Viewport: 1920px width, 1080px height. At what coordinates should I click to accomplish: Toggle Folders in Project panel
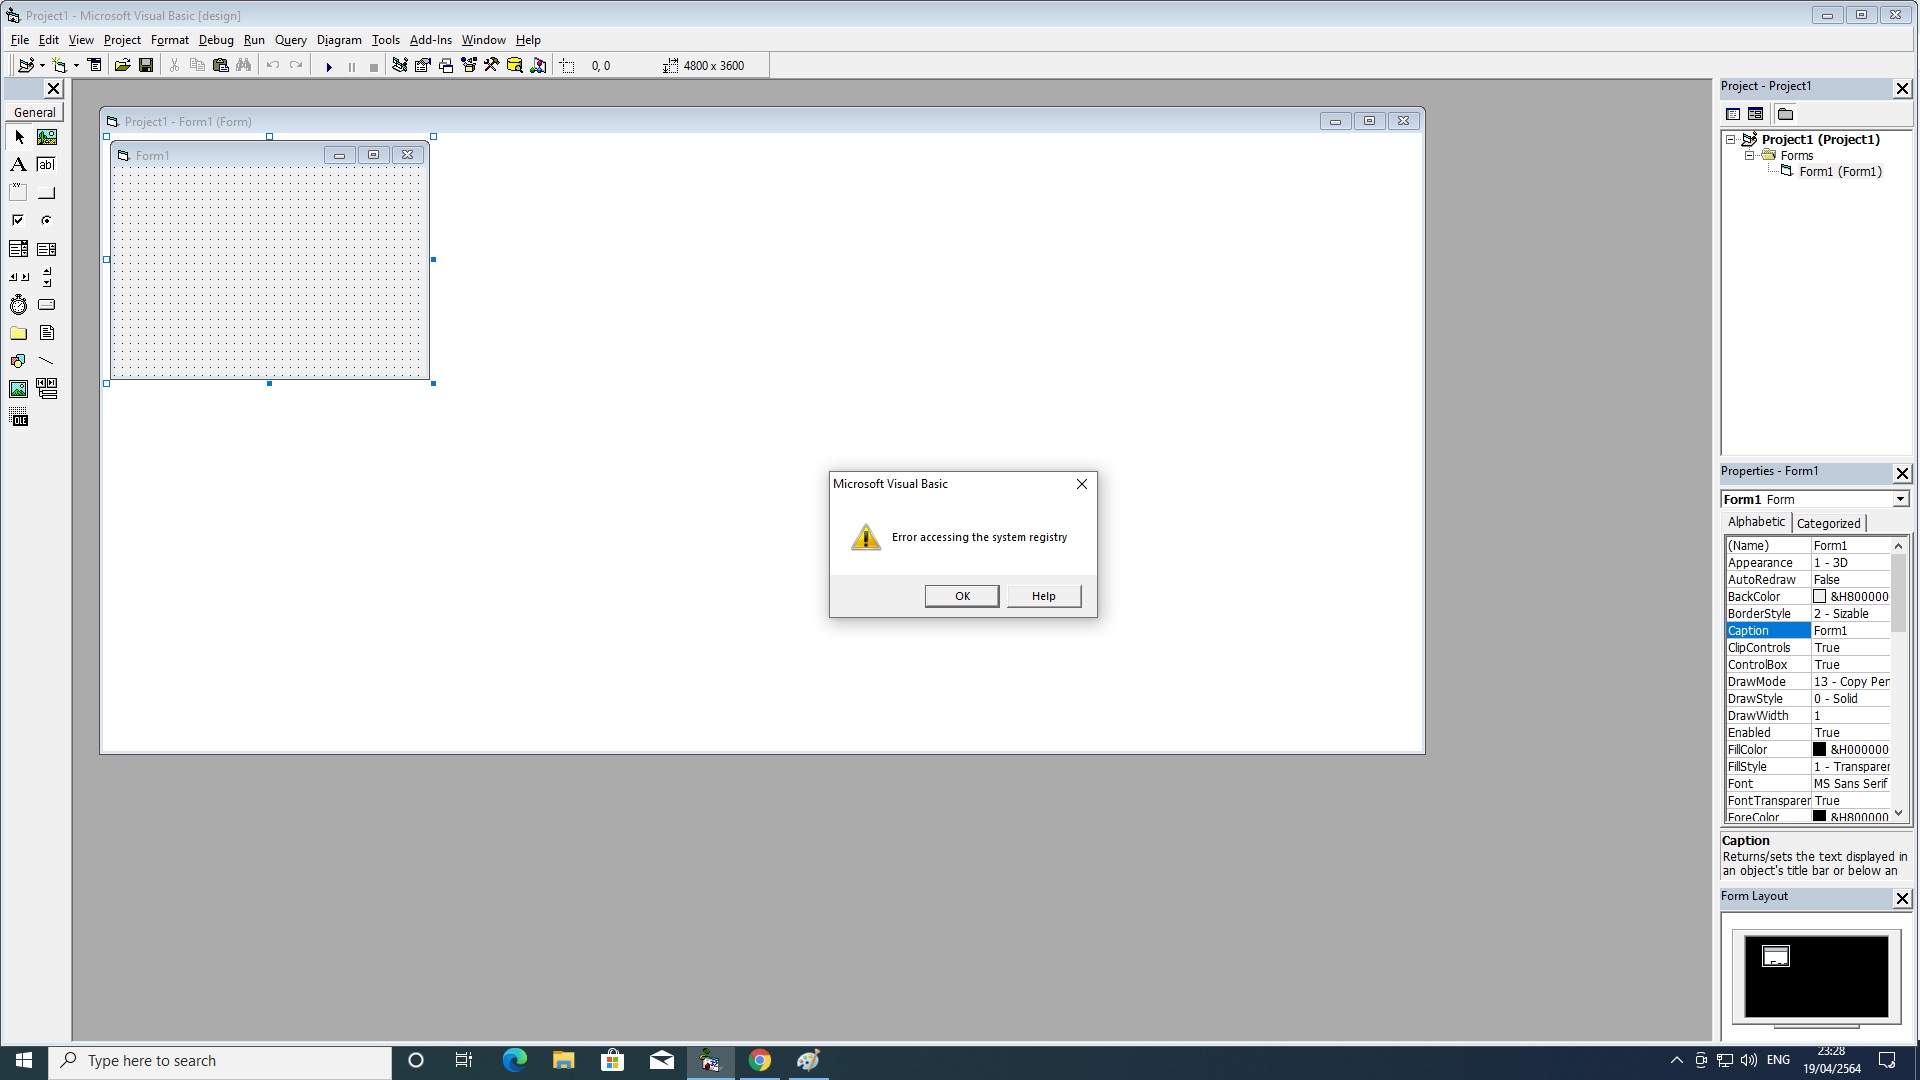pyautogui.click(x=1786, y=114)
